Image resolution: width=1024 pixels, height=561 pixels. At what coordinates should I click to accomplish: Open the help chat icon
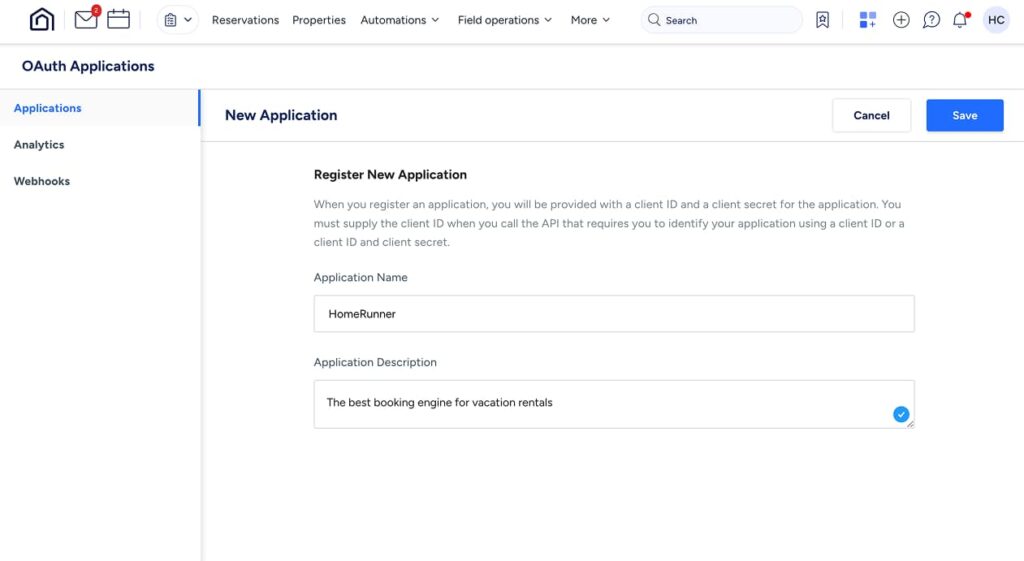[x=931, y=20]
